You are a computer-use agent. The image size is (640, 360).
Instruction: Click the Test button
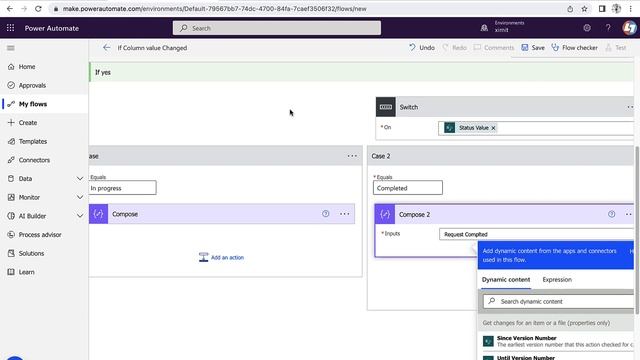[x=616, y=48]
